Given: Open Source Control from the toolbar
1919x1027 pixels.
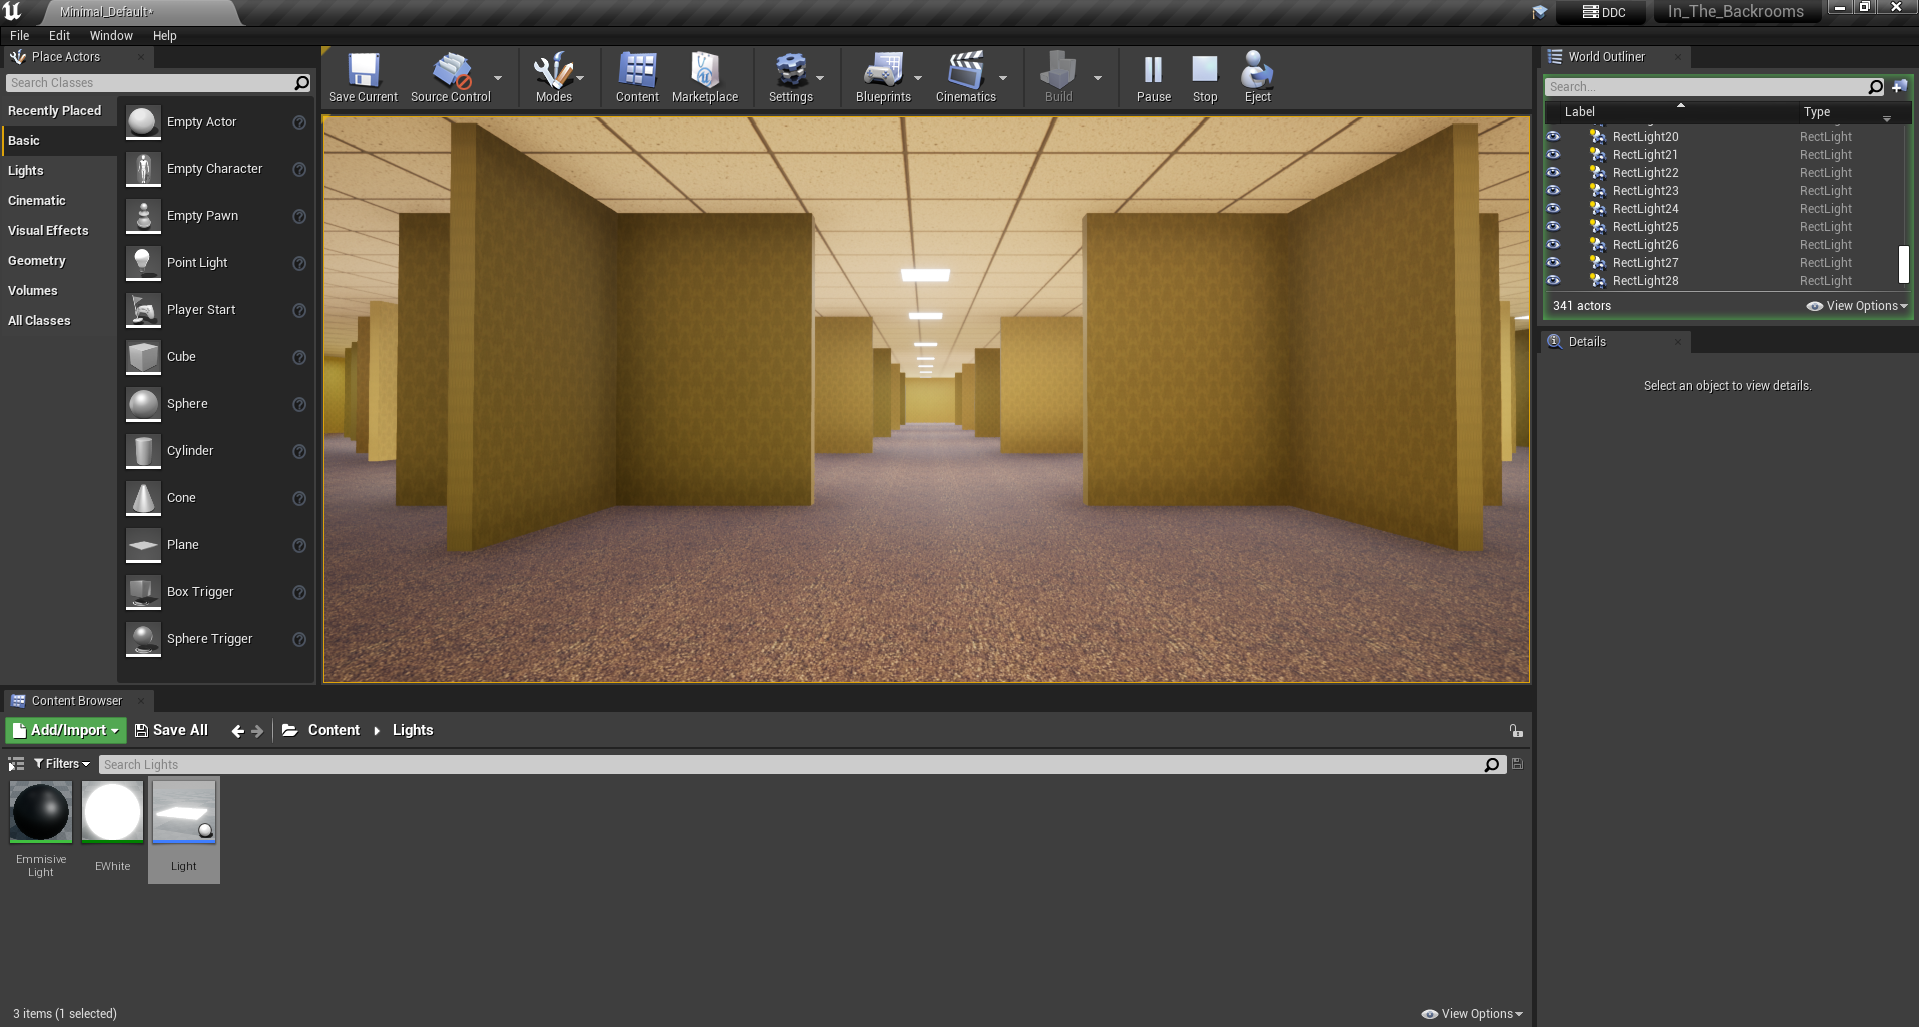Looking at the screenshot, I should click(x=450, y=78).
